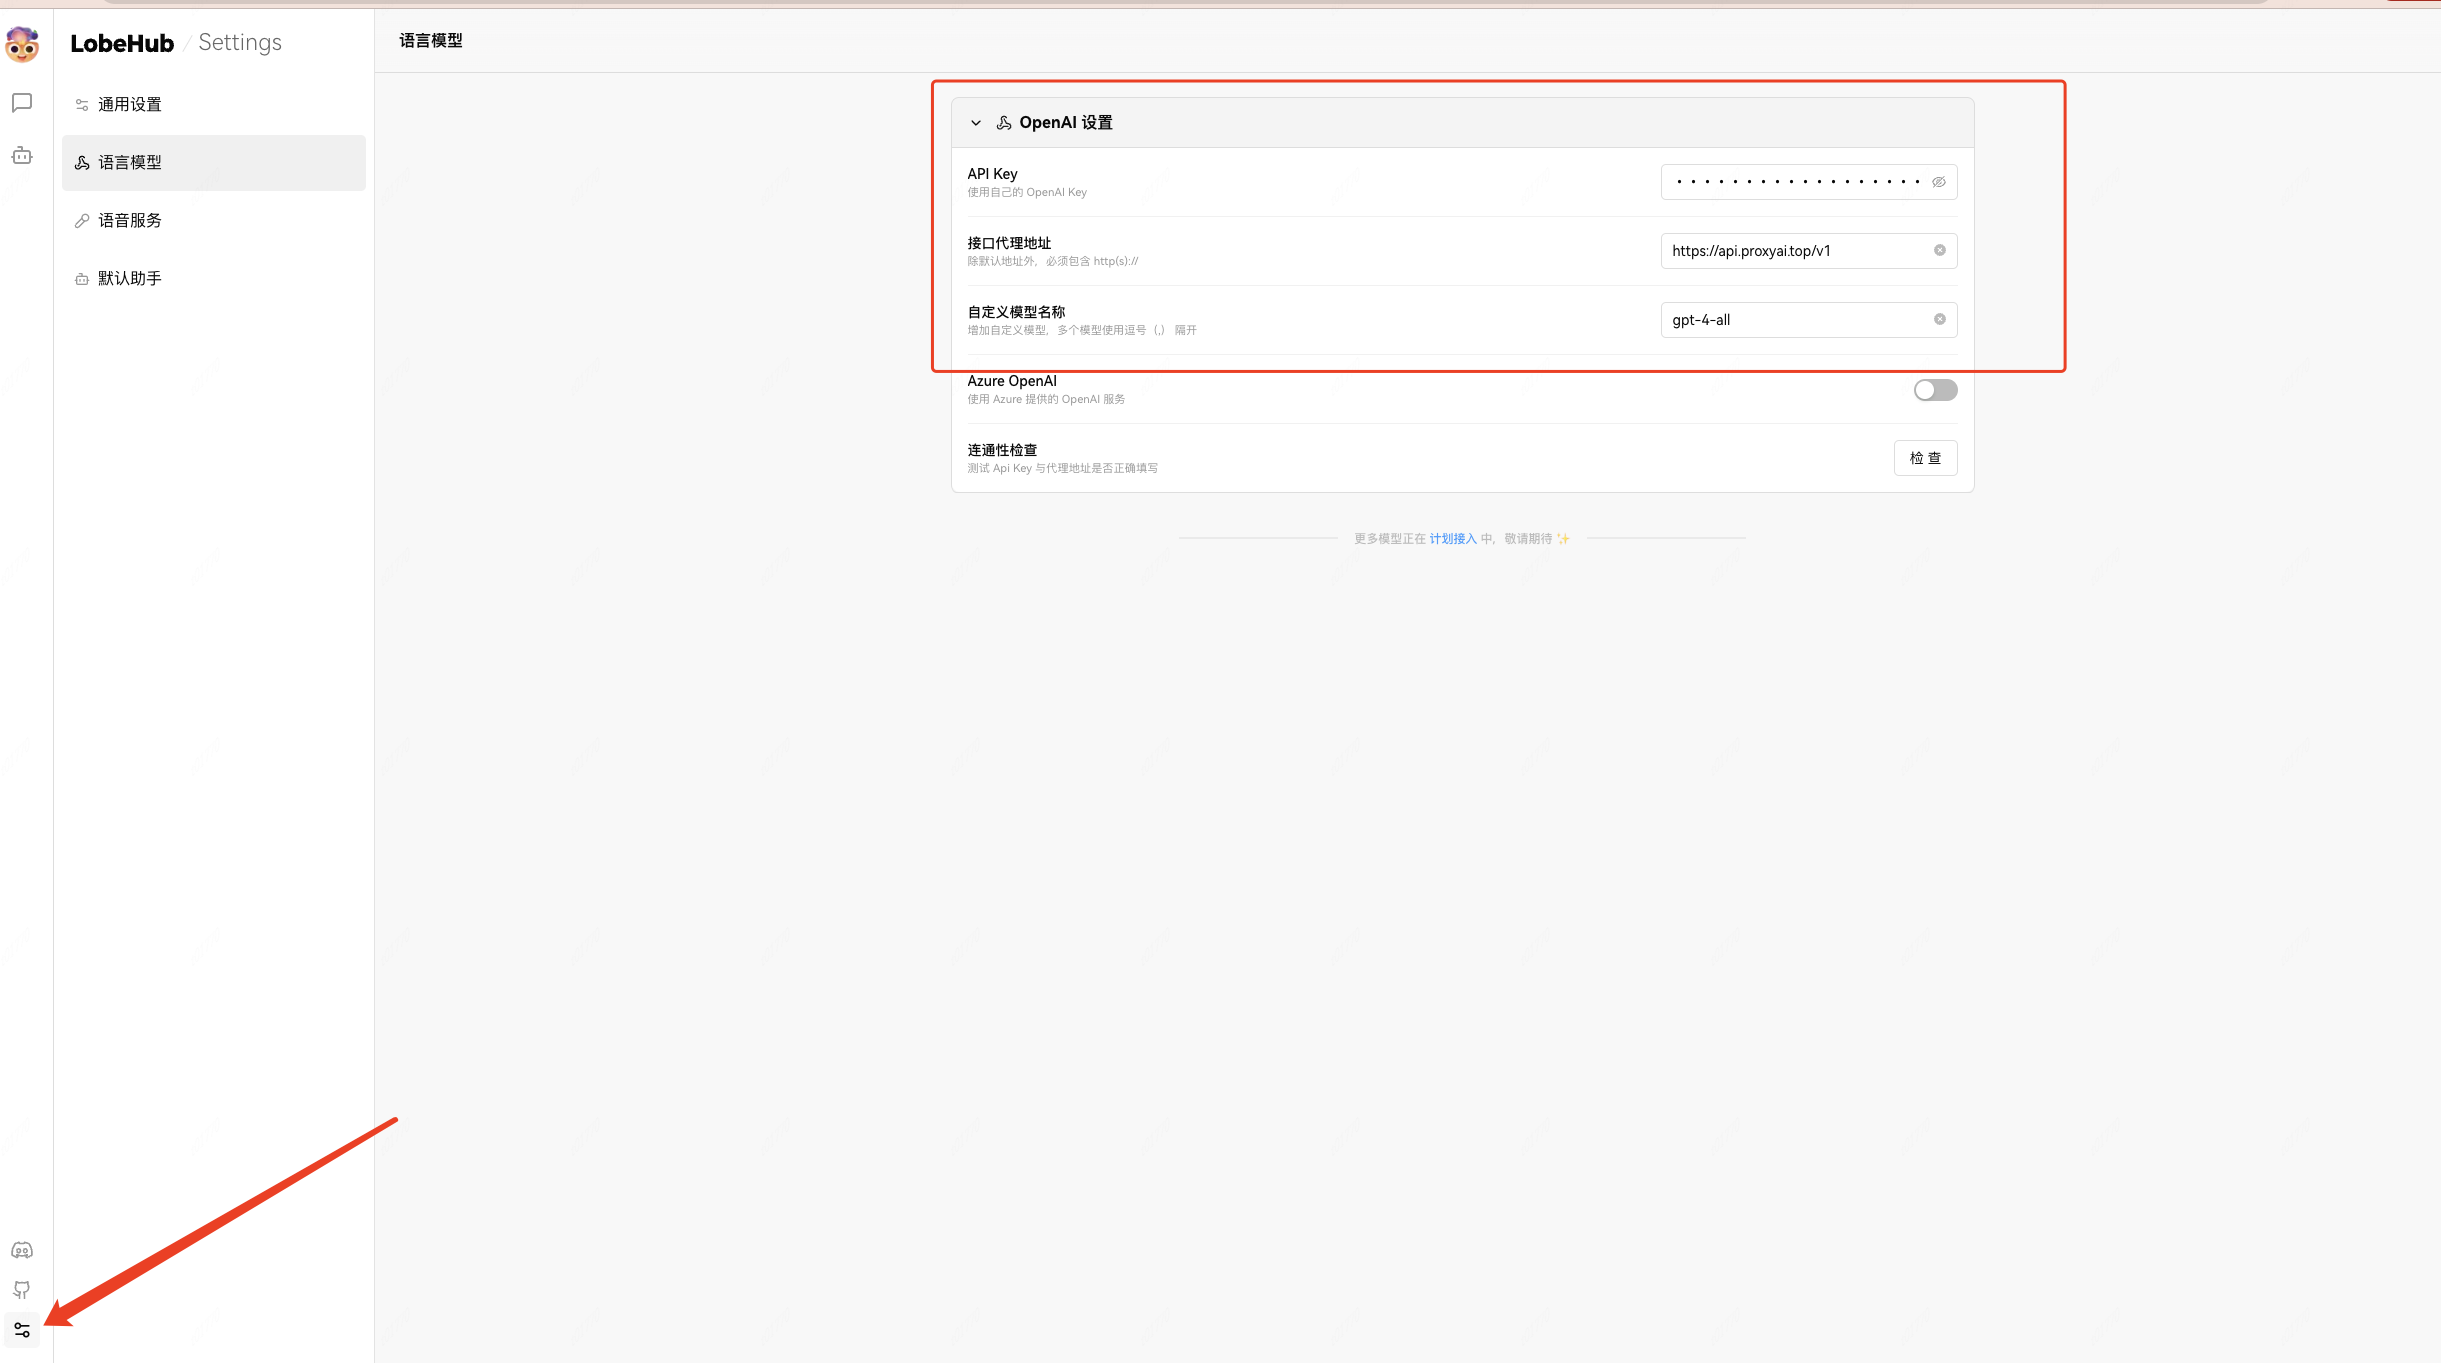Collapse the OpenAI 设置 section
Viewport: 2441px width, 1363px height.
[x=976, y=123]
